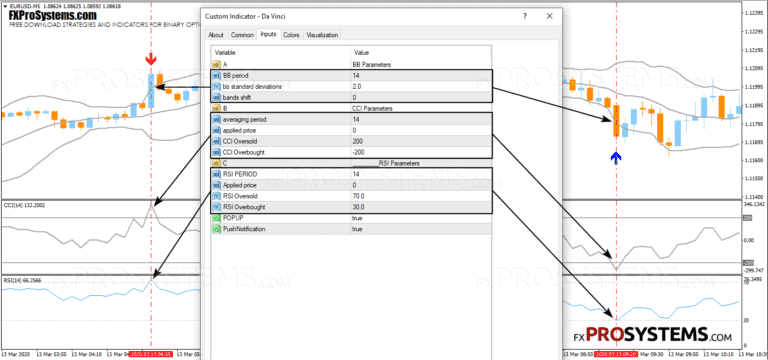Toggle the PushNotification true value
The height and width of the screenshot is (360, 768).
pos(420,229)
